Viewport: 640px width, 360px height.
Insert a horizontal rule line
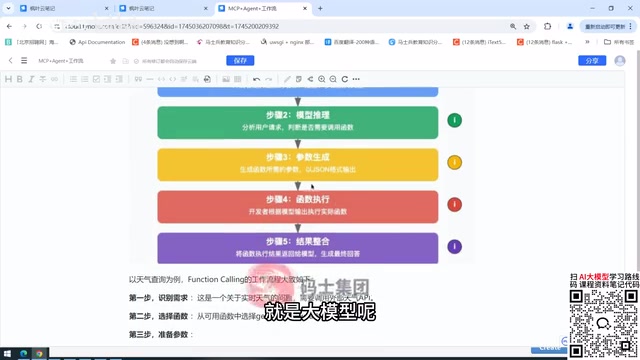[150, 79]
